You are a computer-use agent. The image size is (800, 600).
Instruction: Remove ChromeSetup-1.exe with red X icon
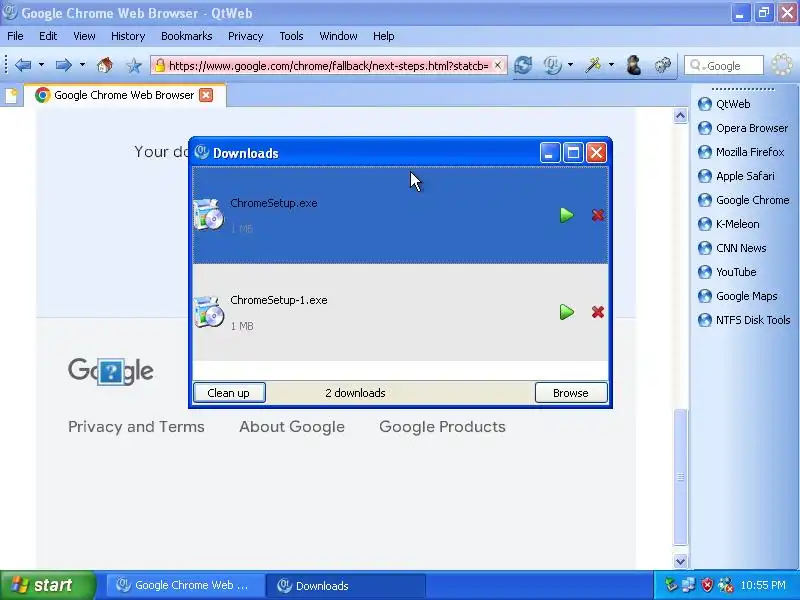pyautogui.click(x=597, y=312)
